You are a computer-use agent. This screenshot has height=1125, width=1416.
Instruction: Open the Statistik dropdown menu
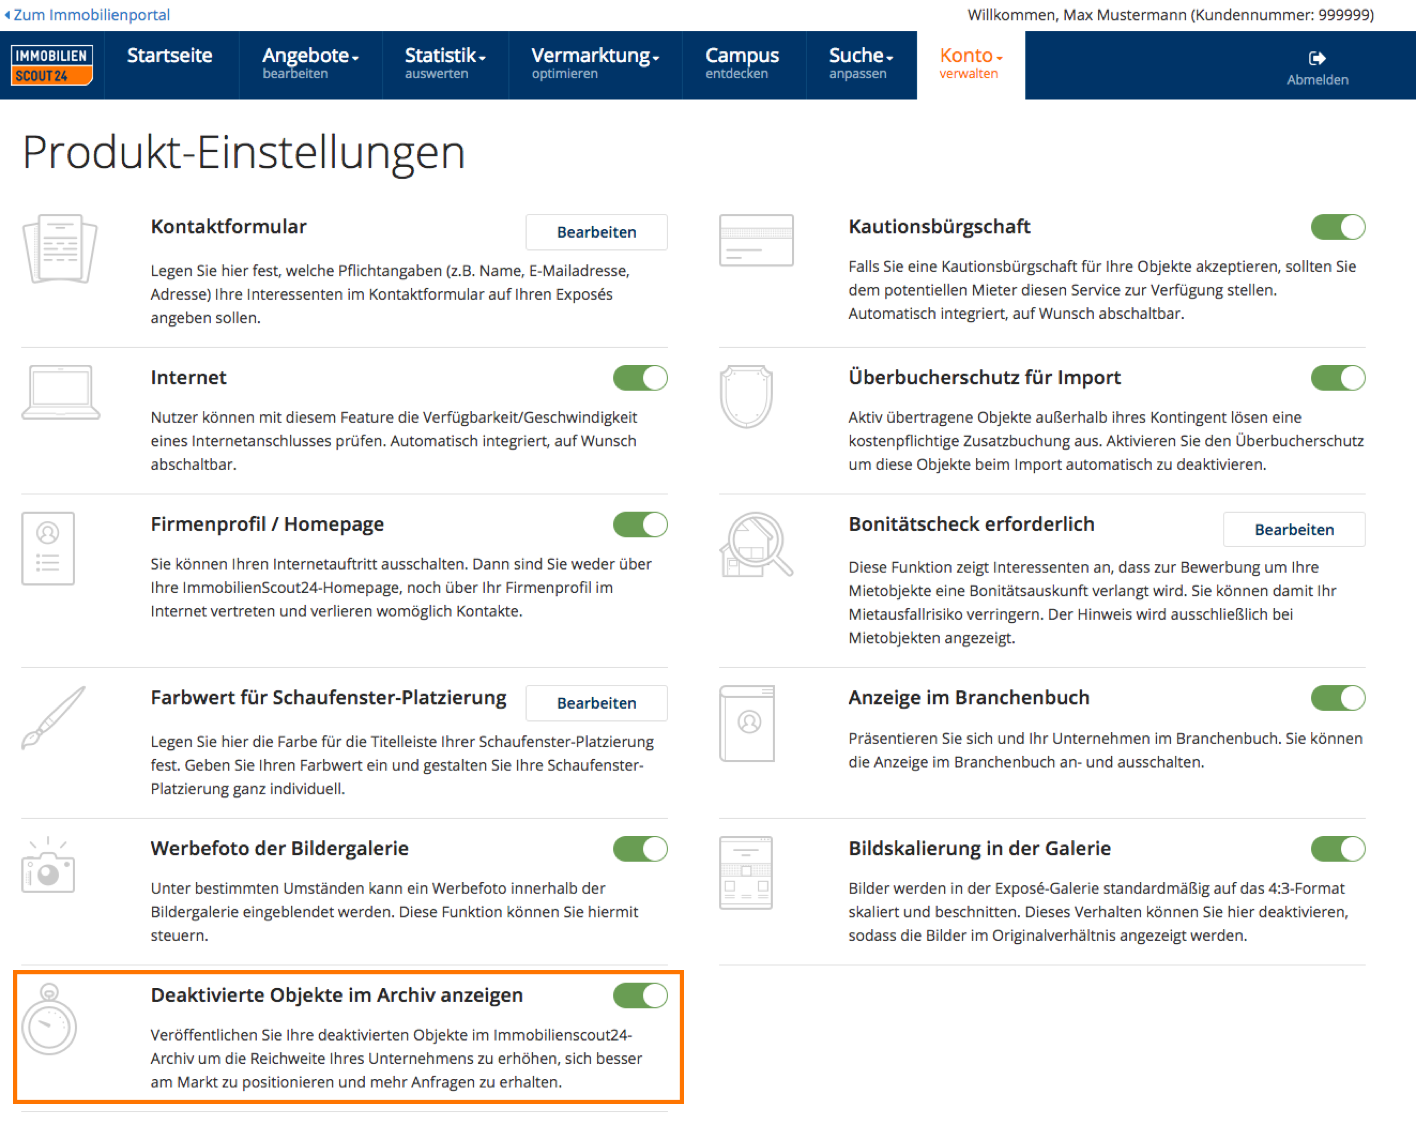(445, 64)
